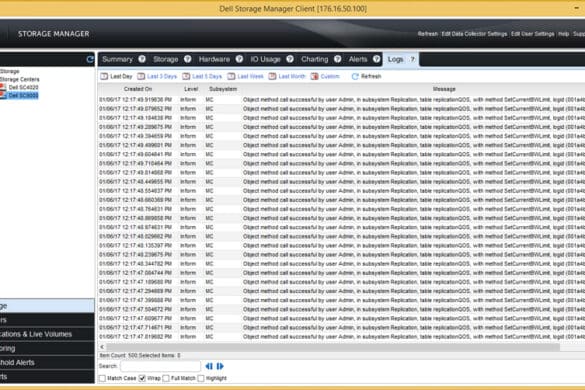Screen dimensions: 585x390
Task: Open the help icon beside the Hardware tab
Action: (239, 59)
